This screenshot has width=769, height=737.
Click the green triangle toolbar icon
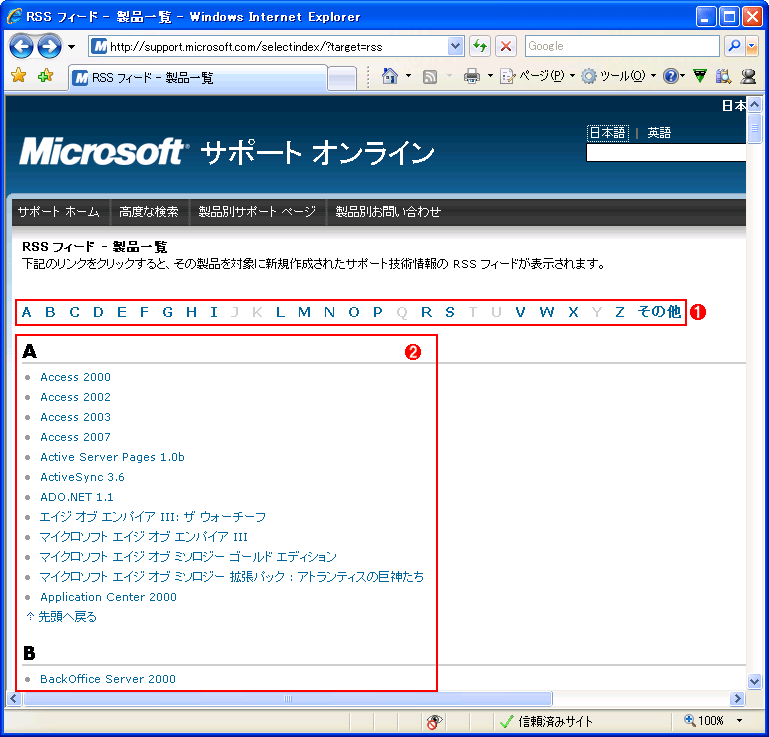700,76
